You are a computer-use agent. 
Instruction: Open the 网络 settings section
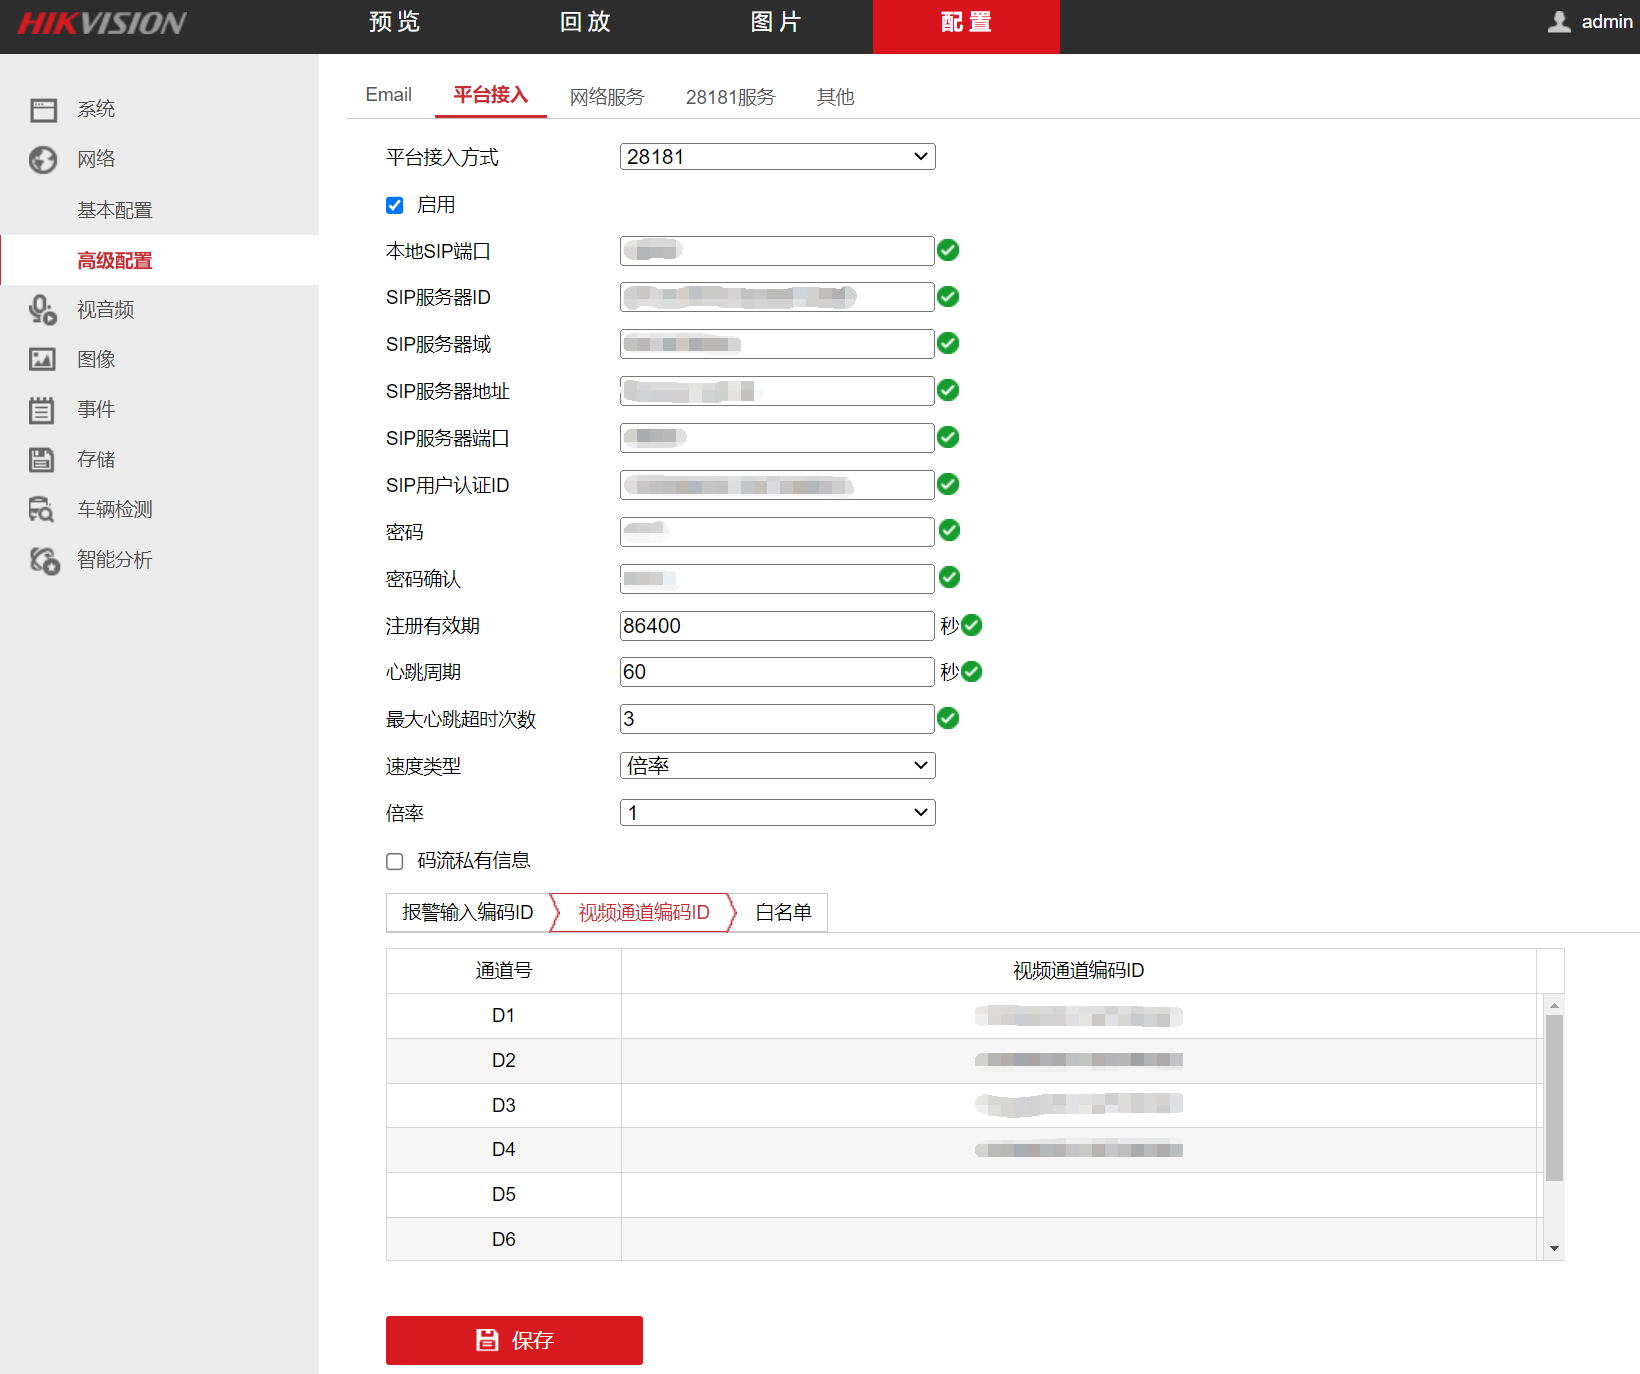click(96, 159)
